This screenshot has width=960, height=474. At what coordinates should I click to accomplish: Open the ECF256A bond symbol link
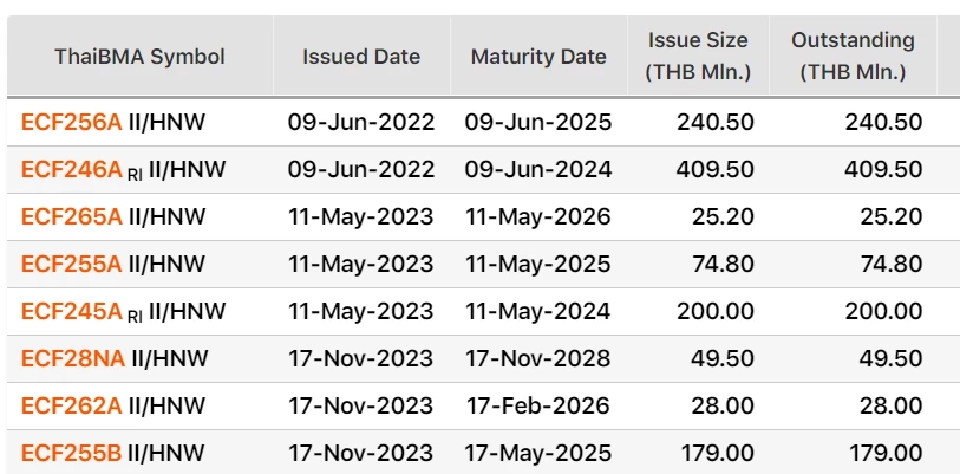tap(71, 122)
